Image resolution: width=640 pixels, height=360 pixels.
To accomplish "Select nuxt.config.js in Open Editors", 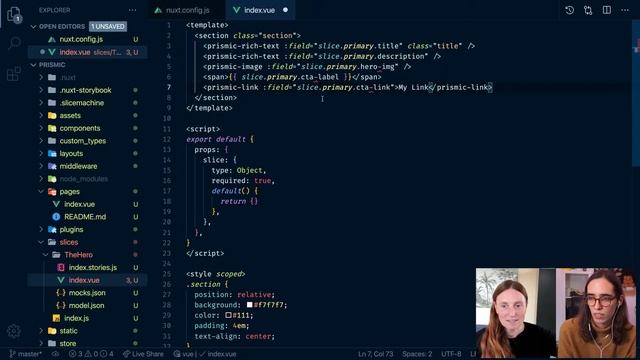I will point(88,39).
